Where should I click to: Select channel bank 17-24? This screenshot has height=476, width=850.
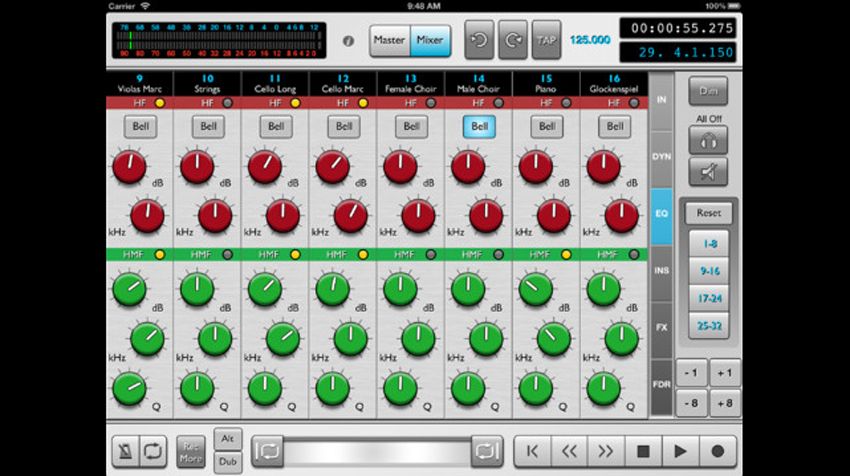709,299
